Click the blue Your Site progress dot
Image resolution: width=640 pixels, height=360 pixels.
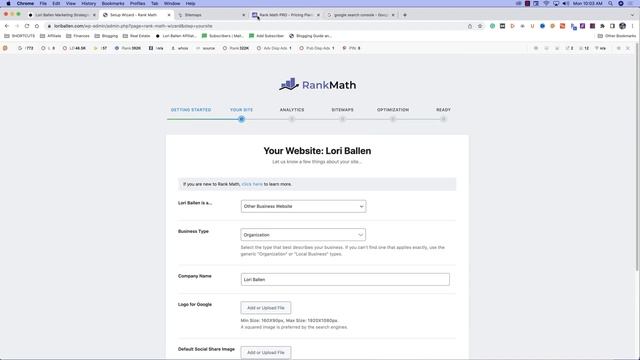[241, 119]
